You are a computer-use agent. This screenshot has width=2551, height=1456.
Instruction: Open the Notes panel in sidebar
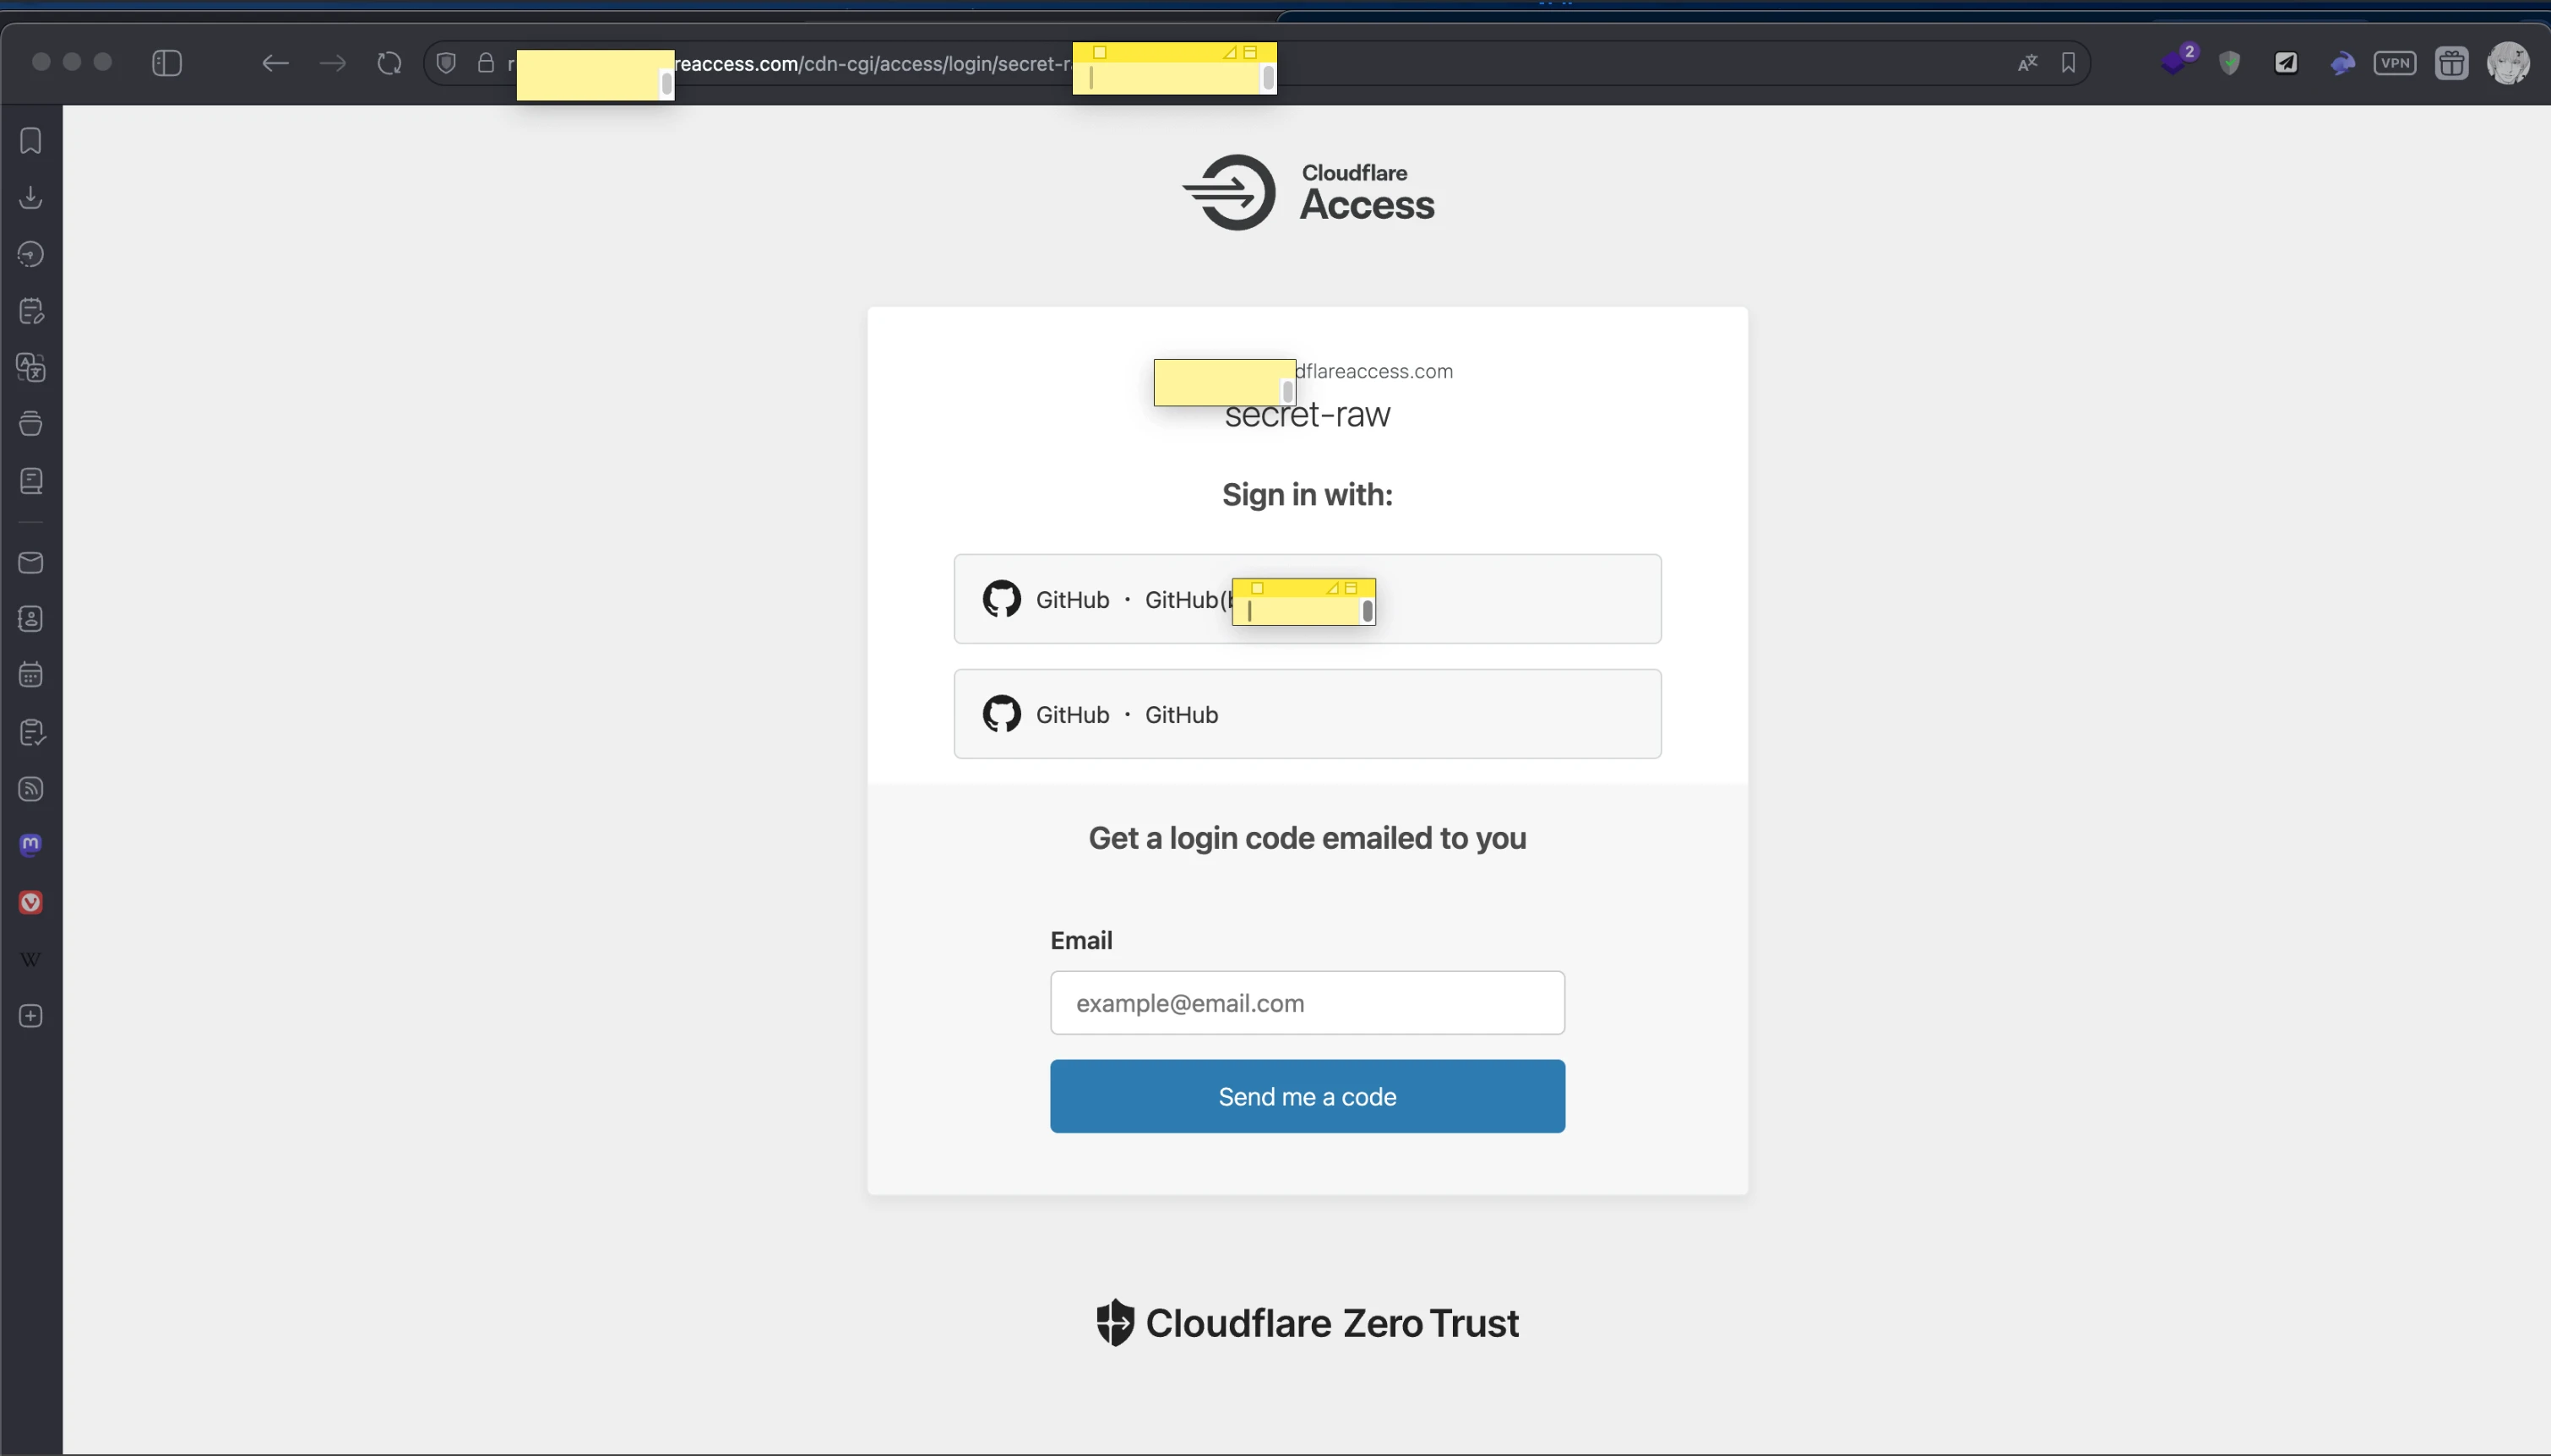tap(31, 311)
